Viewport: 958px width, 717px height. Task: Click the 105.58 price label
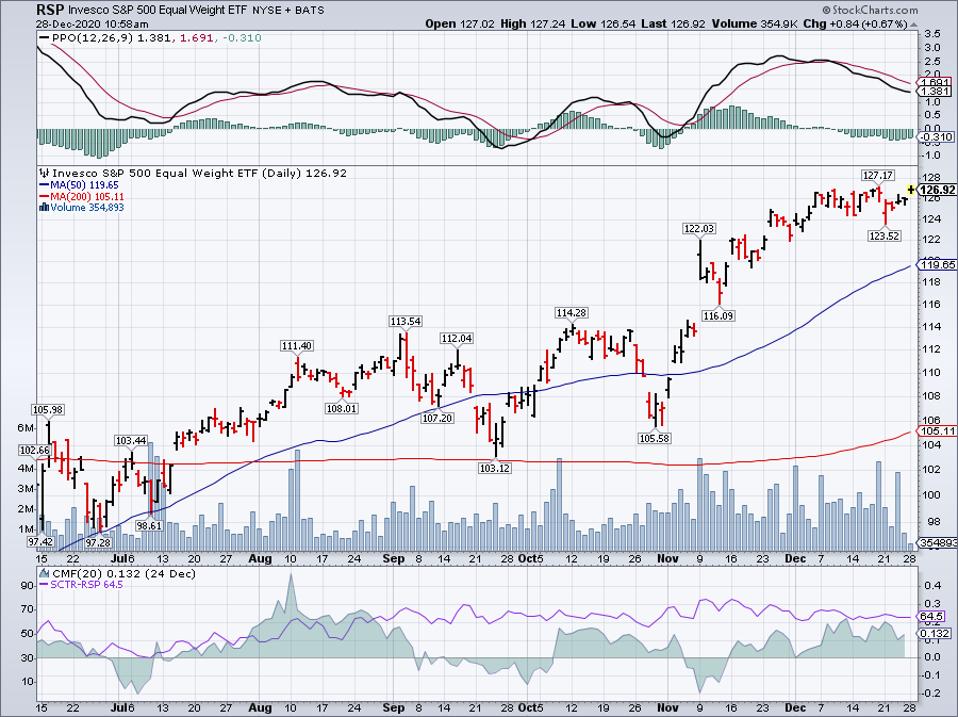tap(654, 438)
